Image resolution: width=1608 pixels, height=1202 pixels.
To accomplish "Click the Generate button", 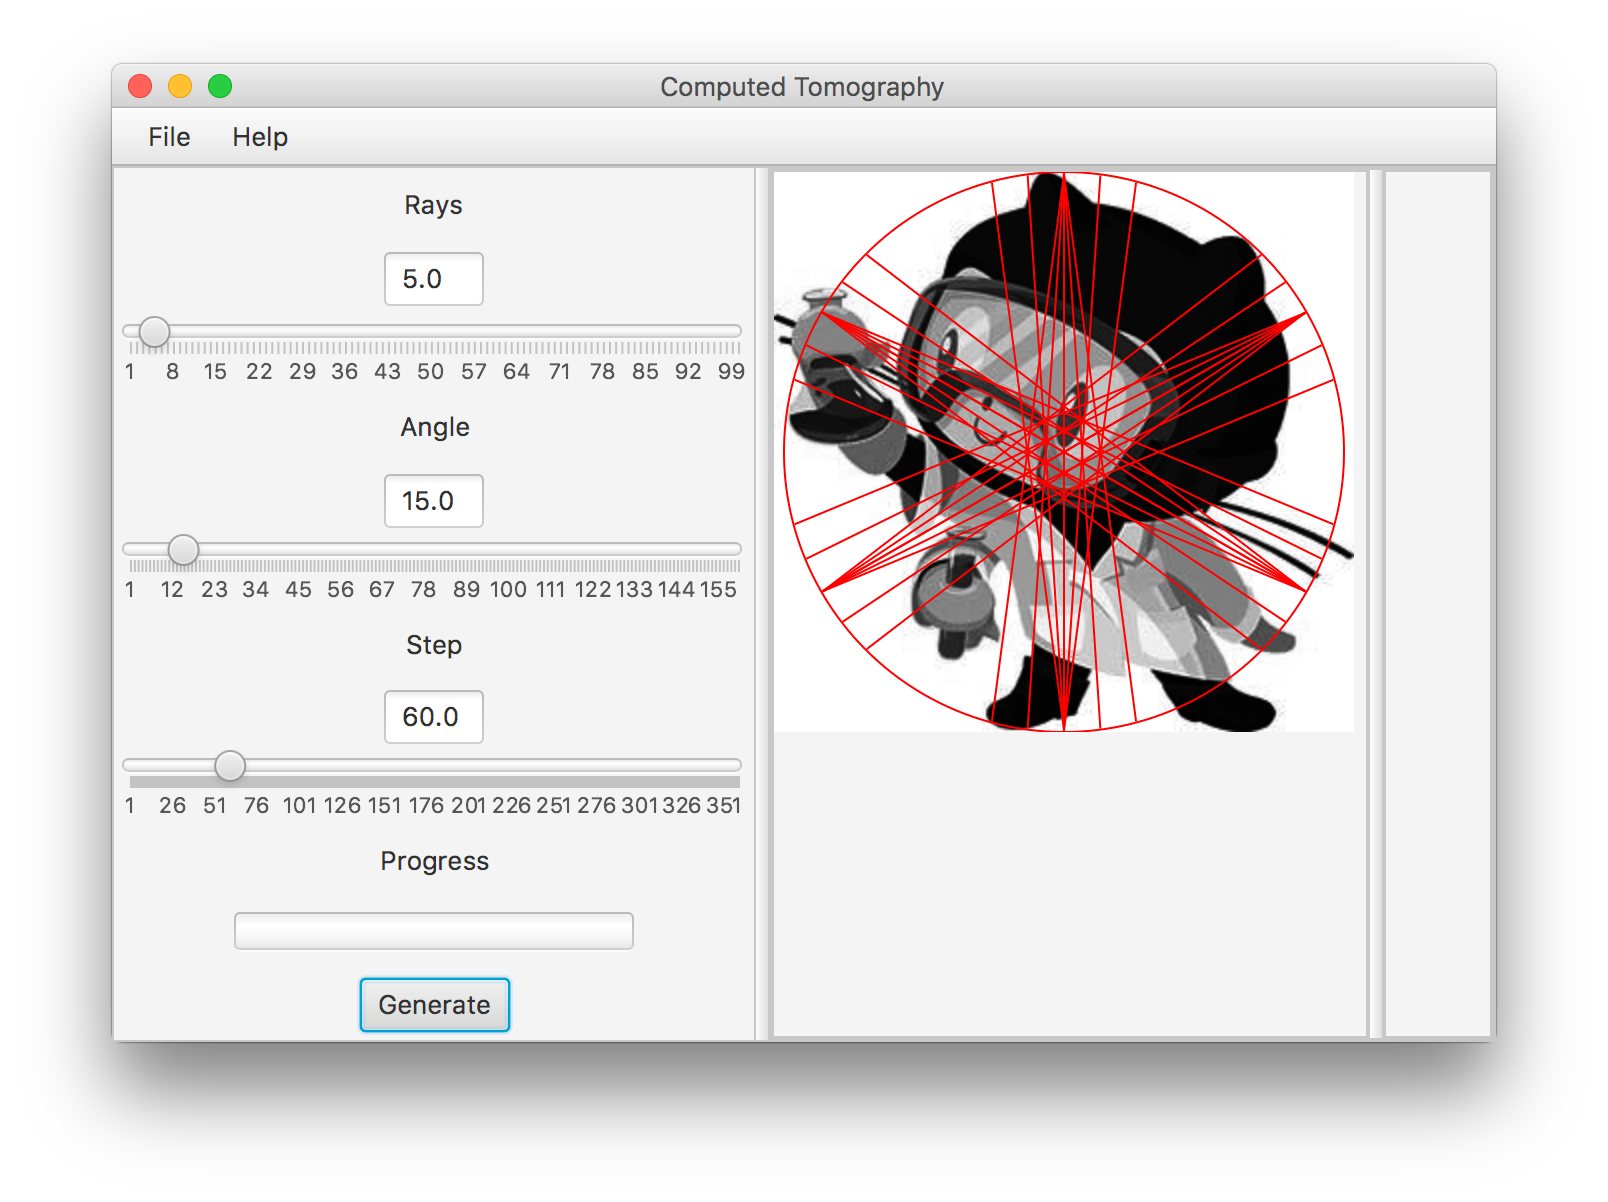I will click(434, 1004).
